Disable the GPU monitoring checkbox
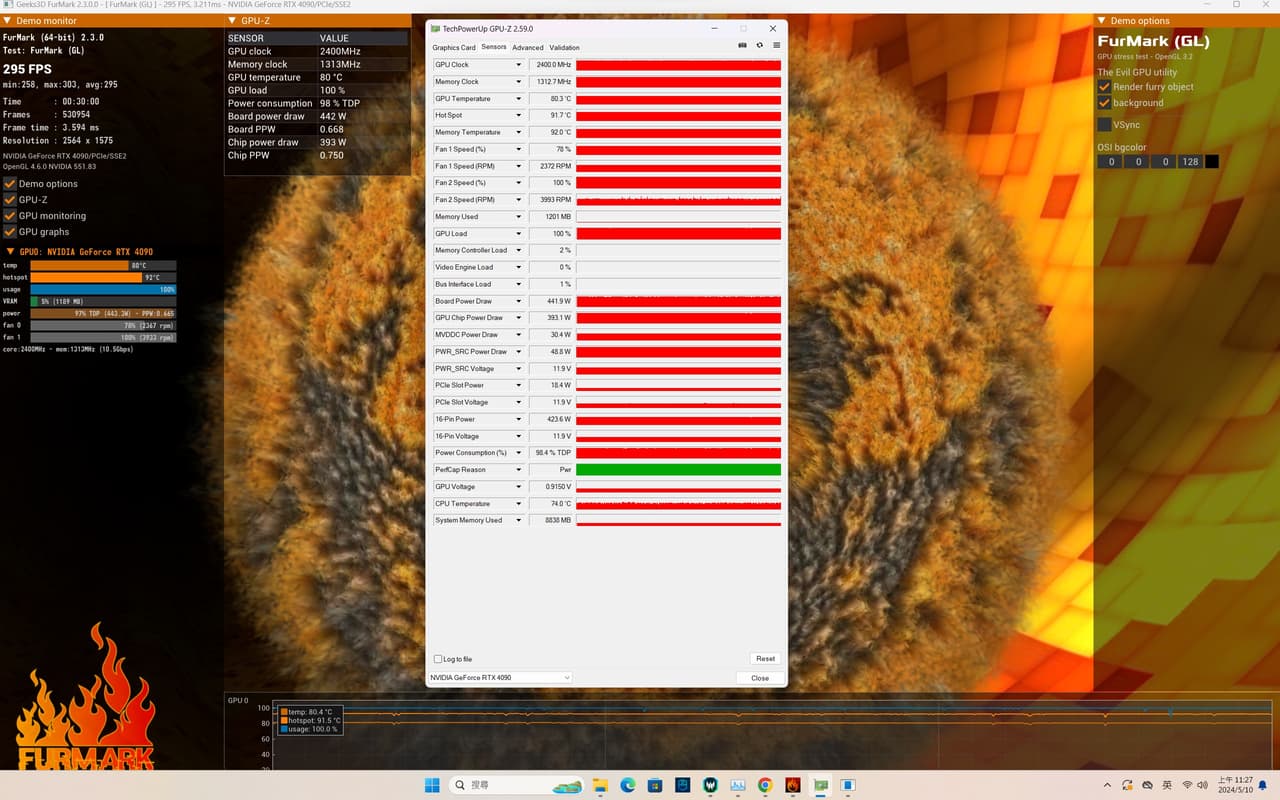1280x800 pixels. 10,216
